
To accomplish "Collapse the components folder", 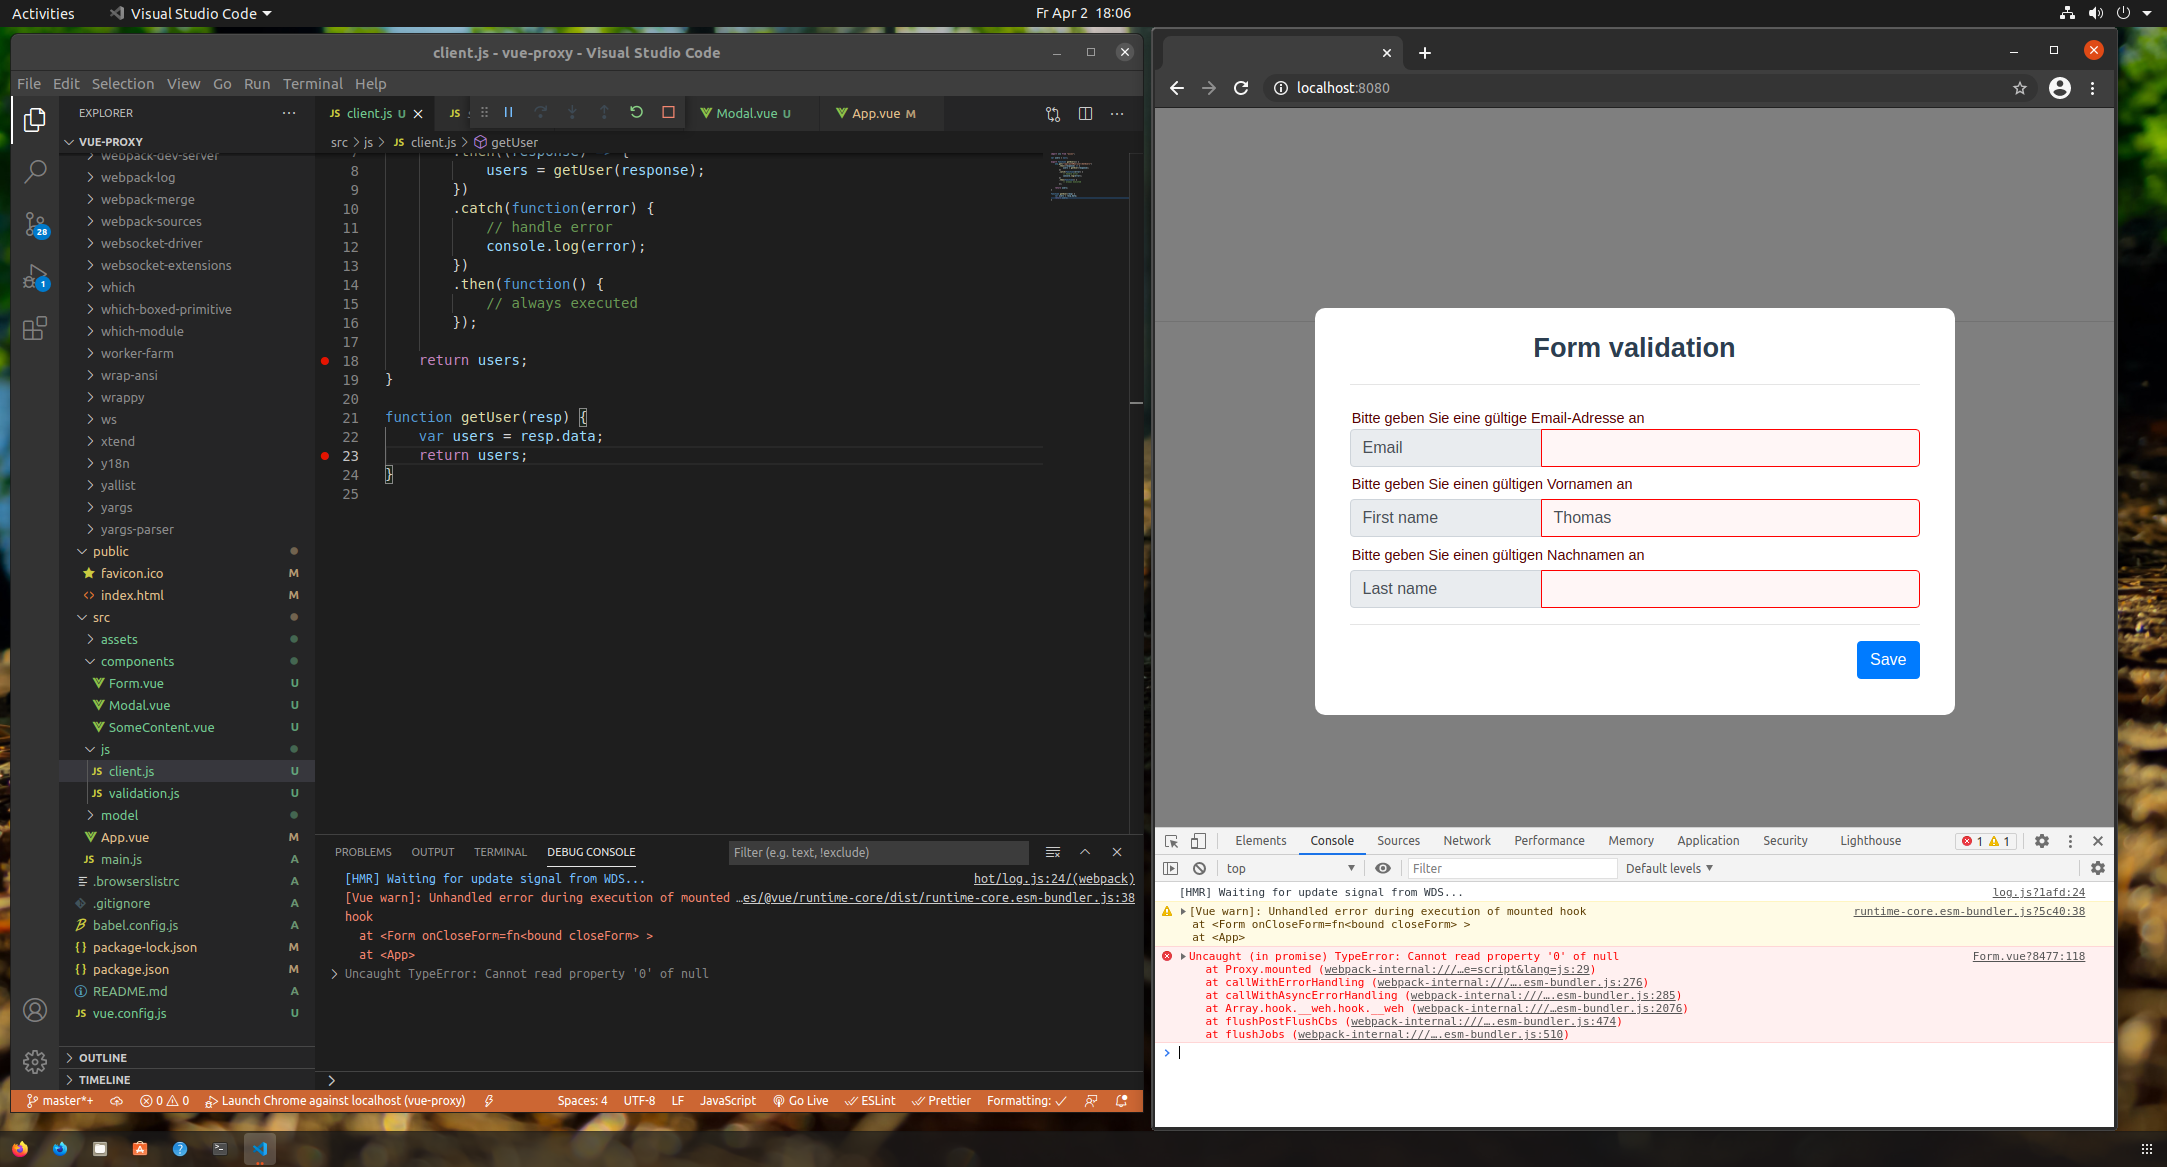I will tap(137, 662).
